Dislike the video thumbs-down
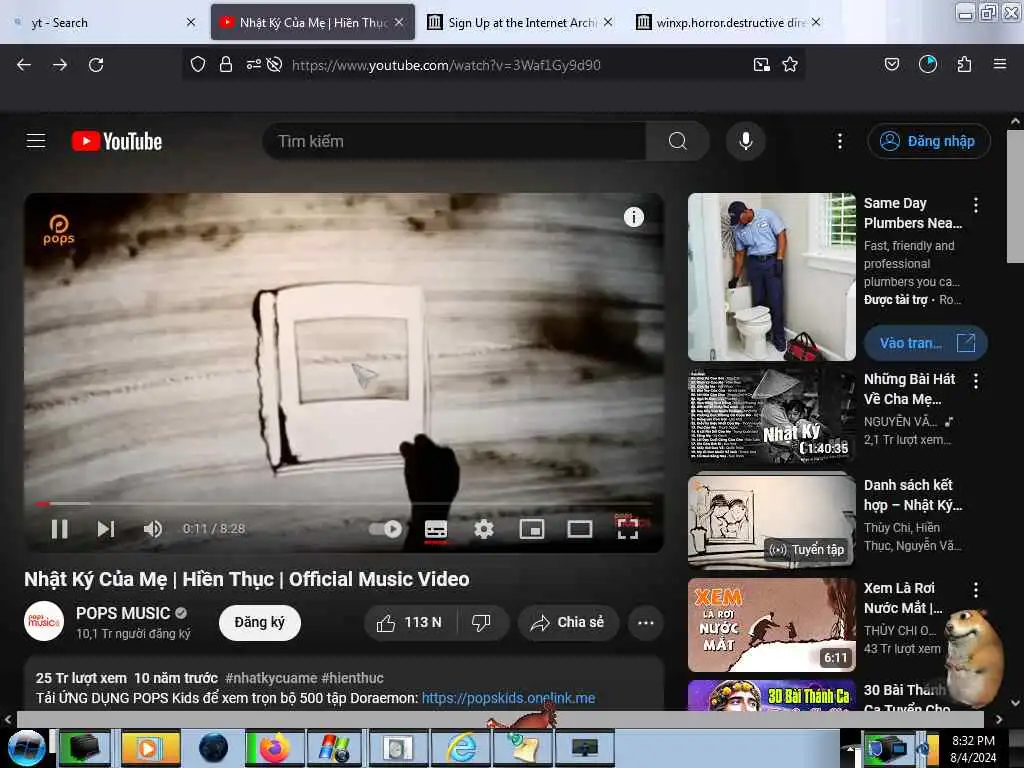Viewport: 1024px width, 768px height. [482, 622]
